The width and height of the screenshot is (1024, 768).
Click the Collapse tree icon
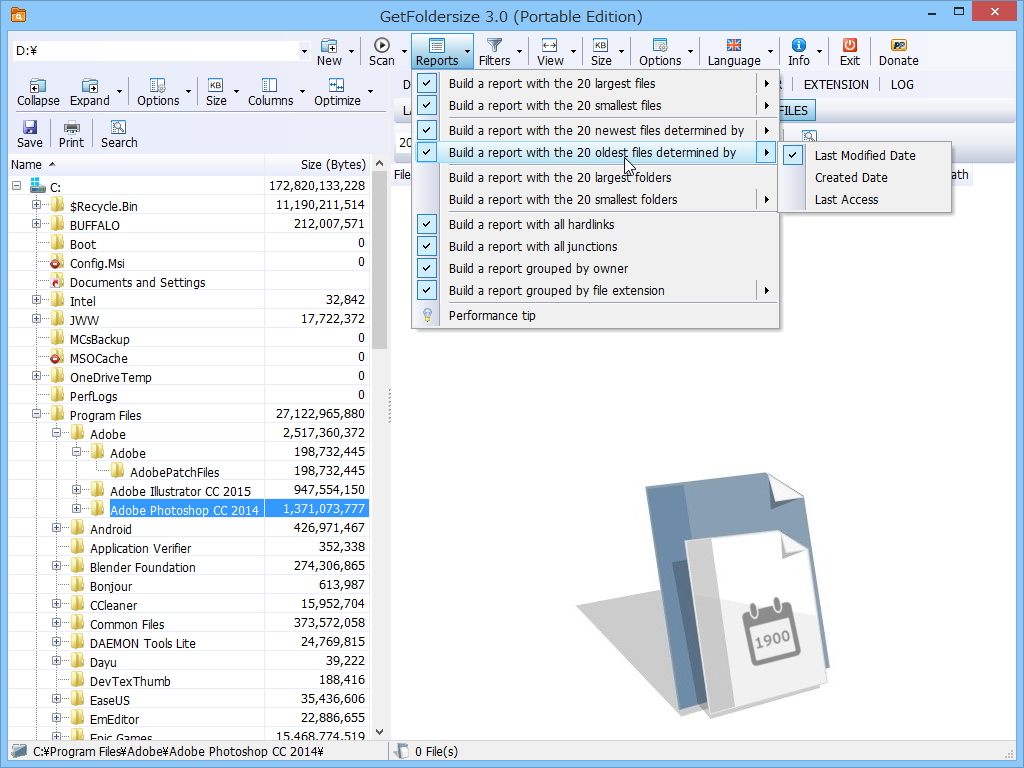pos(38,86)
